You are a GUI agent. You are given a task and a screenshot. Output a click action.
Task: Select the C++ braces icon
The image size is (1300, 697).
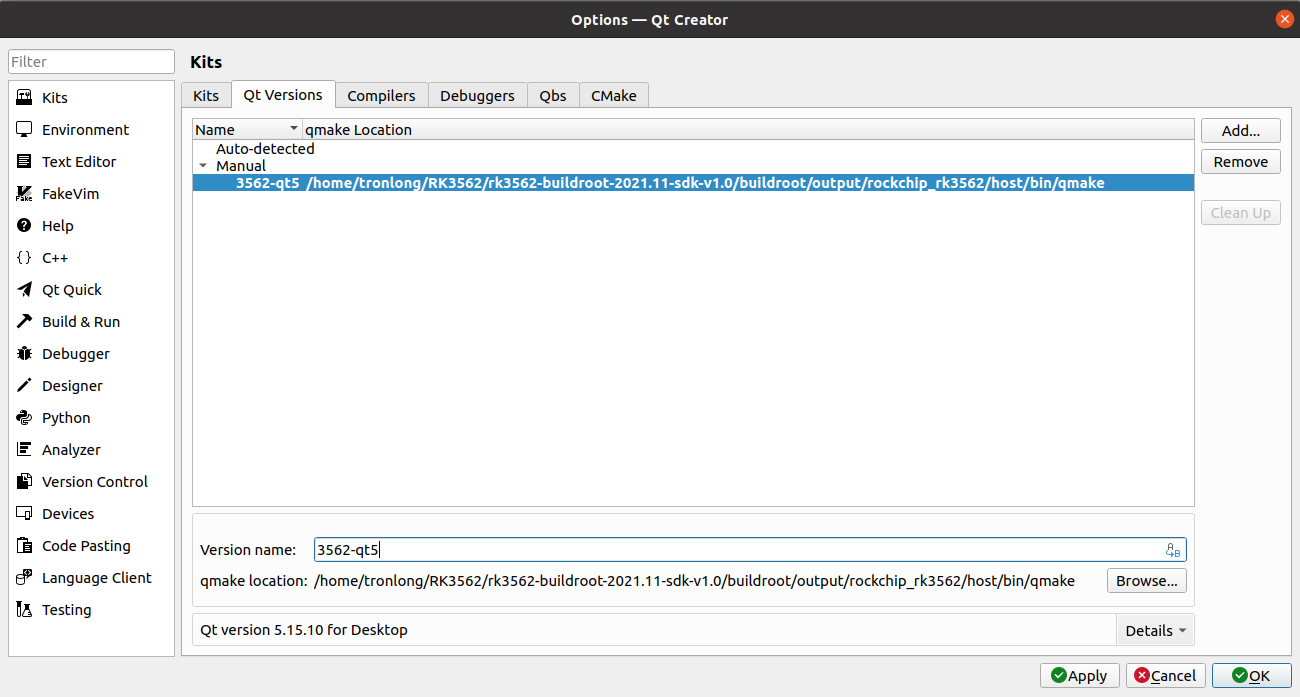(x=25, y=258)
